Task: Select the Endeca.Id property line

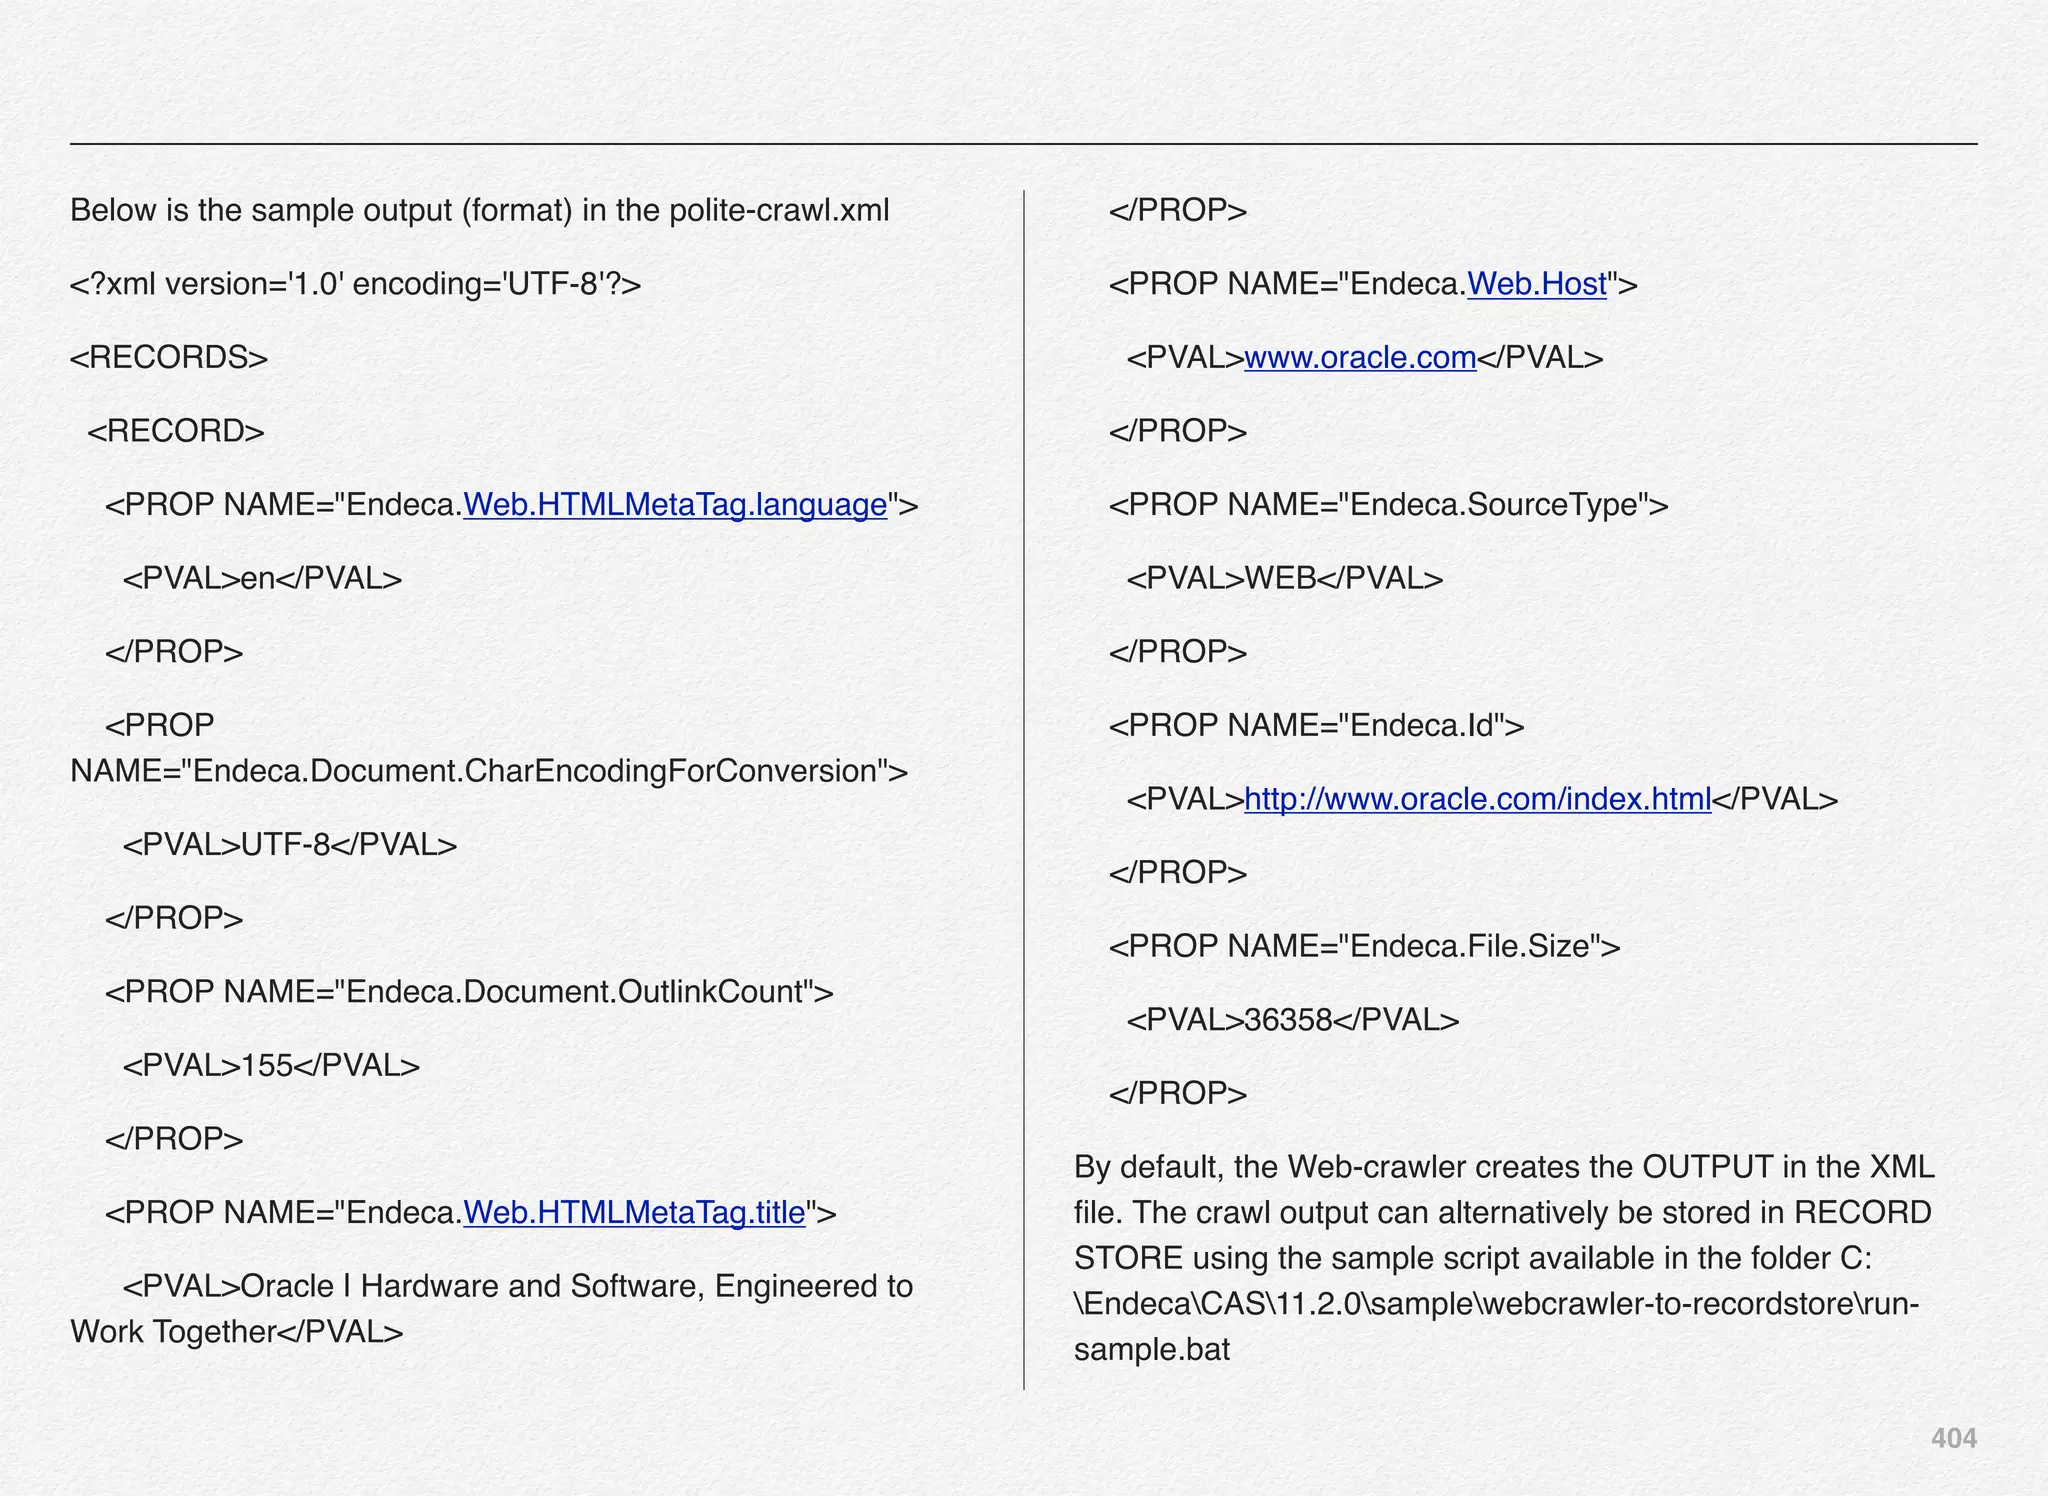Action: [x=1317, y=726]
